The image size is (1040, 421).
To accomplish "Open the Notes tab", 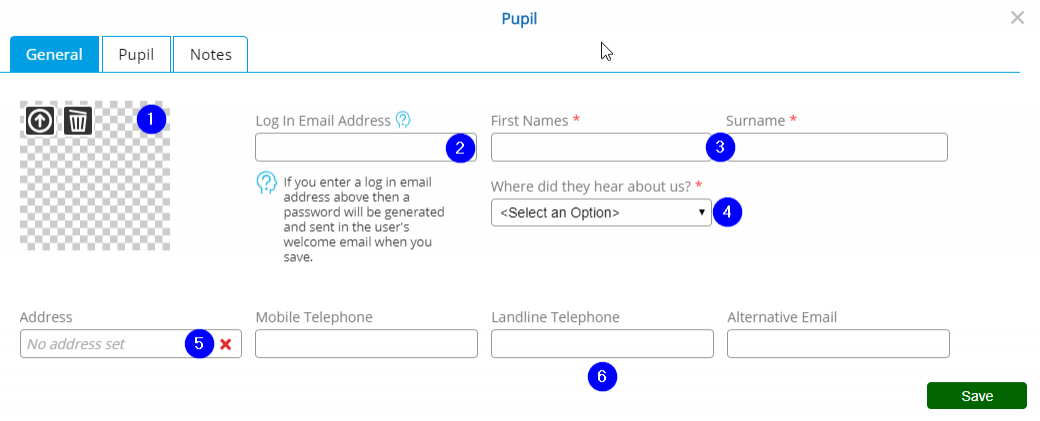I will [x=210, y=54].
